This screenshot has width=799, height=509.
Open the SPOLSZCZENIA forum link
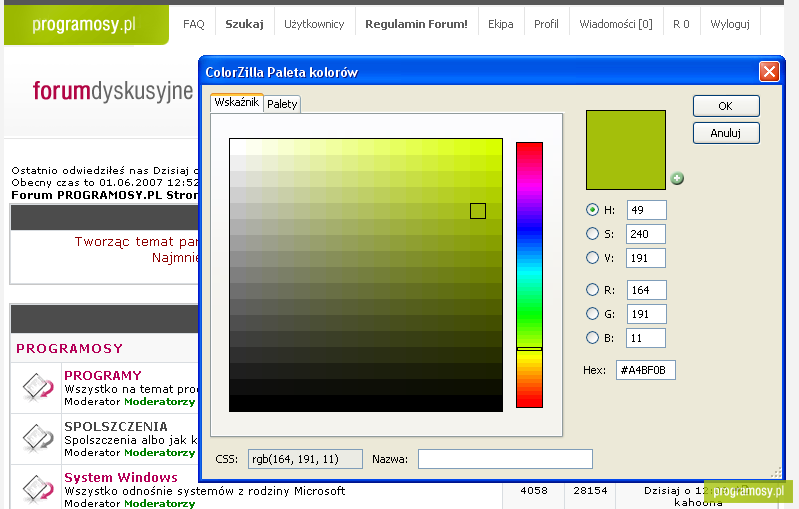[x=116, y=426]
